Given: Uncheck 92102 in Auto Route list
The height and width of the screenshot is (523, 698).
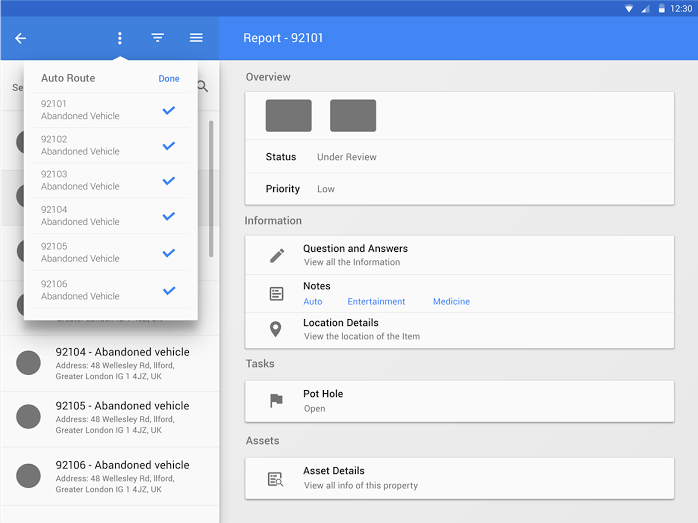Looking at the screenshot, I should pos(169,146).
